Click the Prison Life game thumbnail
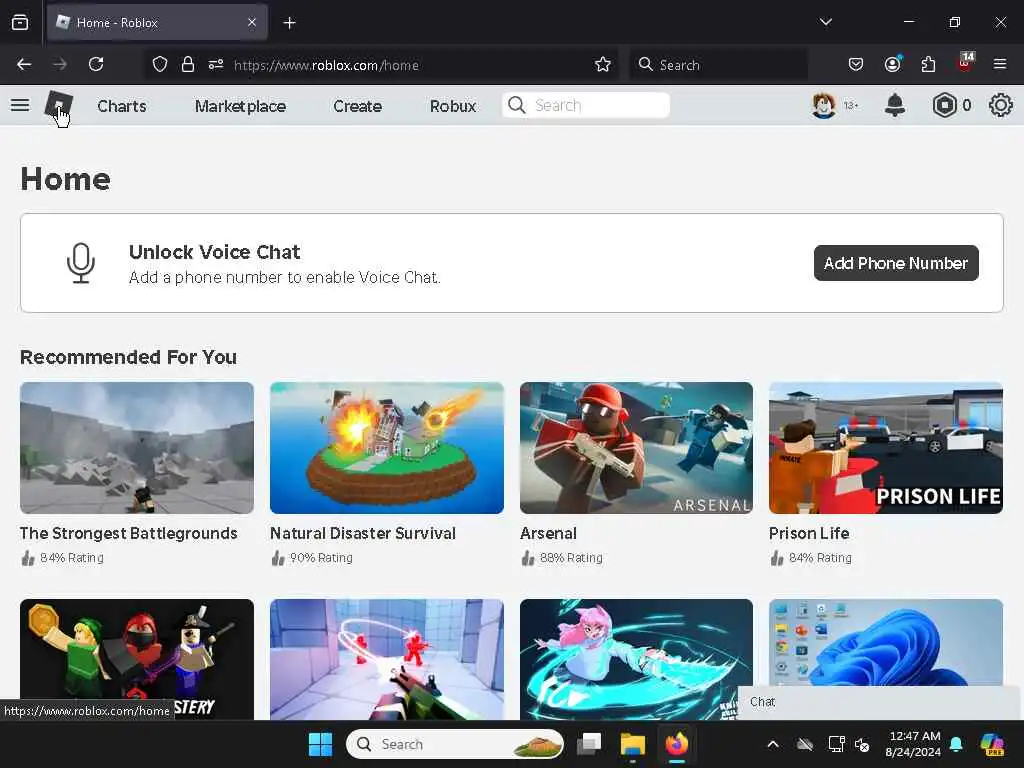Viewport: 1024px width, 768px height. point(886,448)
